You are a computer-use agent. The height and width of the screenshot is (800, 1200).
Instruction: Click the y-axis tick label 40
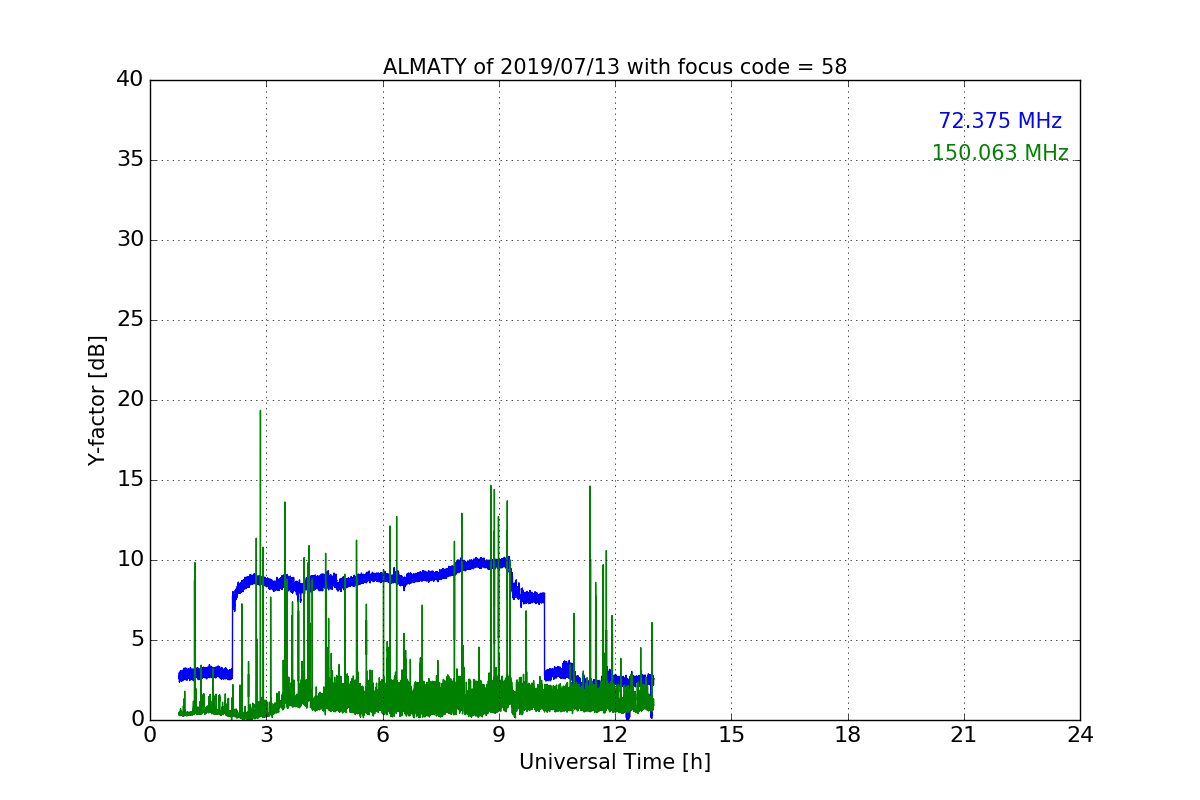click(x=130, y=80)
